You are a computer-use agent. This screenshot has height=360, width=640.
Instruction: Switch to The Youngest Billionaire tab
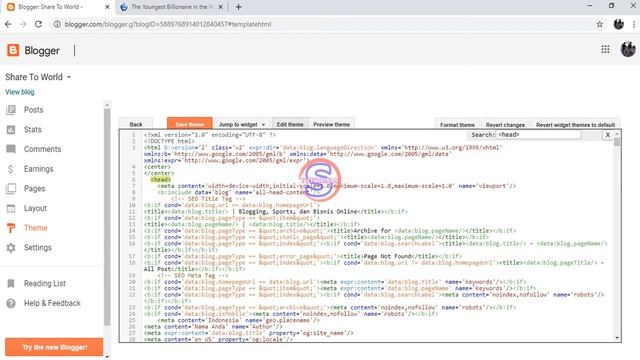(171, 7)
